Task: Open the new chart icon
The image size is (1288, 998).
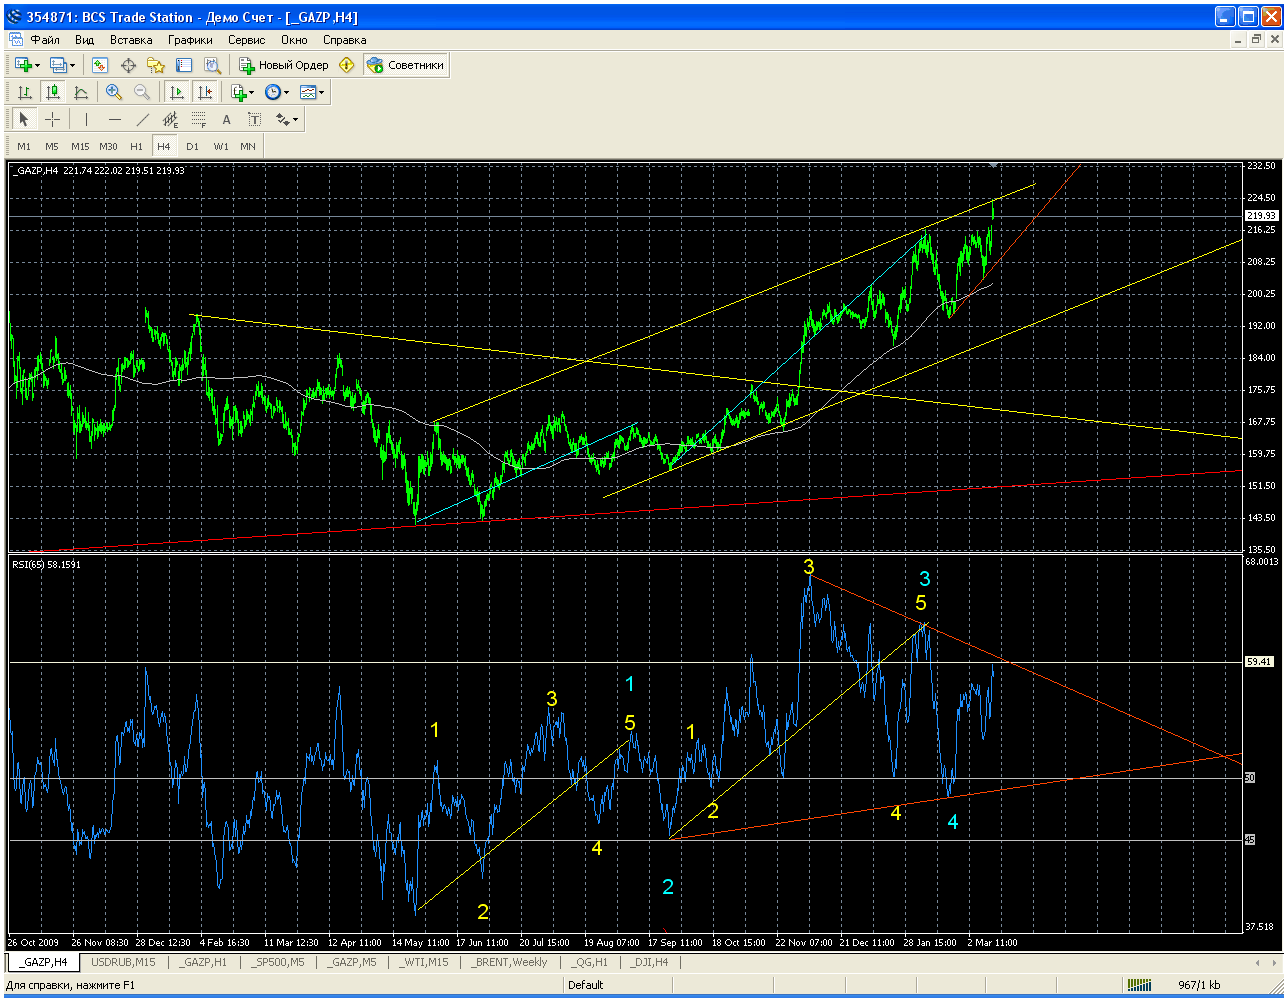Action: point(22,65)
